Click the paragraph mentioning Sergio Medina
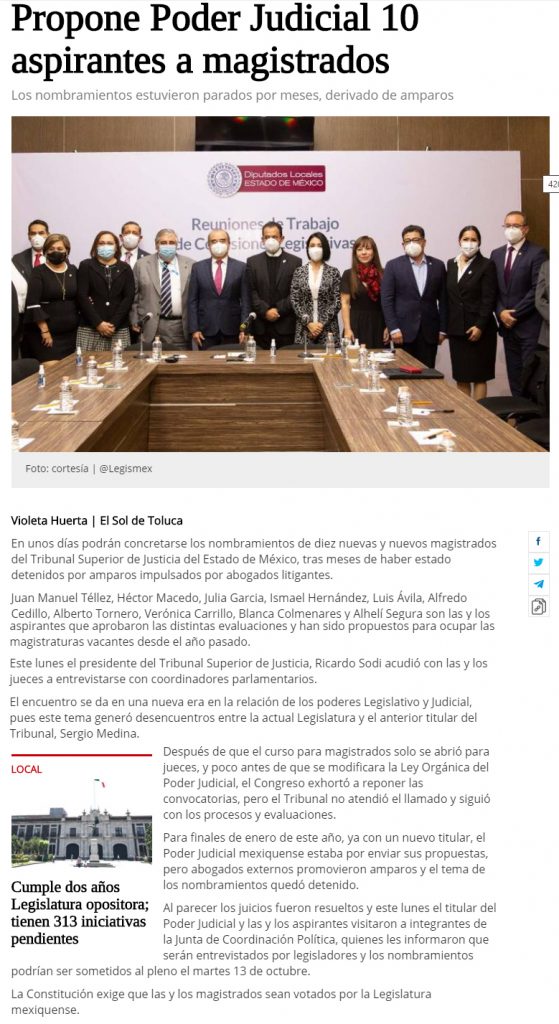Viewport: 559px width, 1024px height. point(244,717)
